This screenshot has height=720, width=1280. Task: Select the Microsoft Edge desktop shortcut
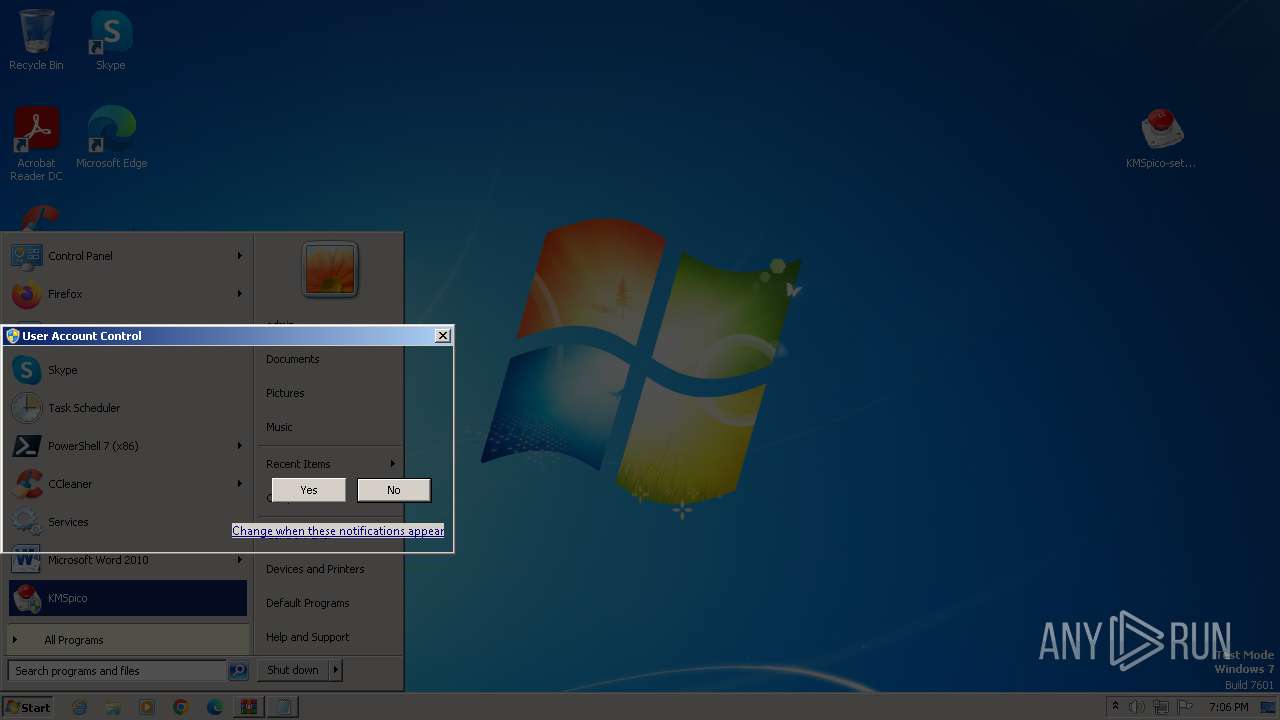111,138
